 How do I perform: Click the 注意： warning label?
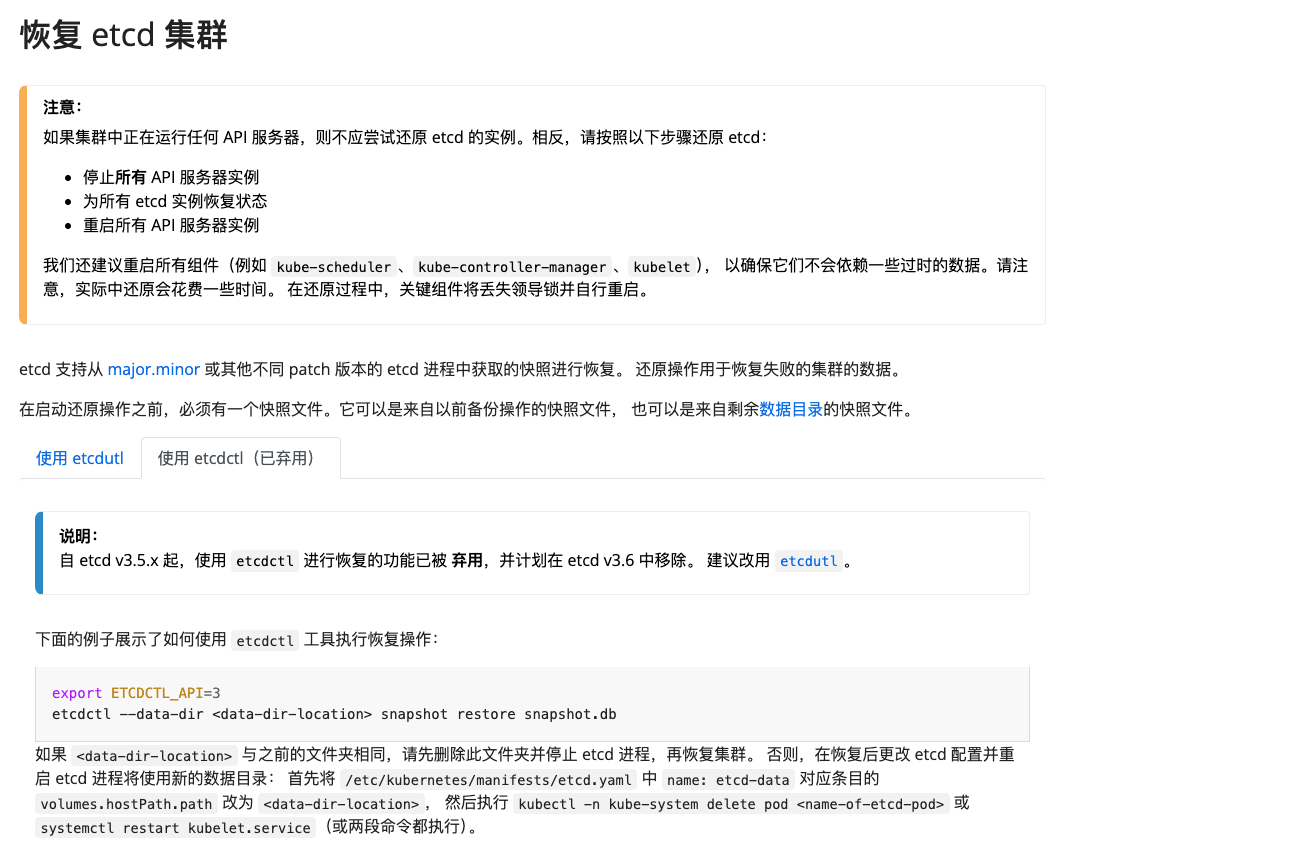click(x=63, y=107)
